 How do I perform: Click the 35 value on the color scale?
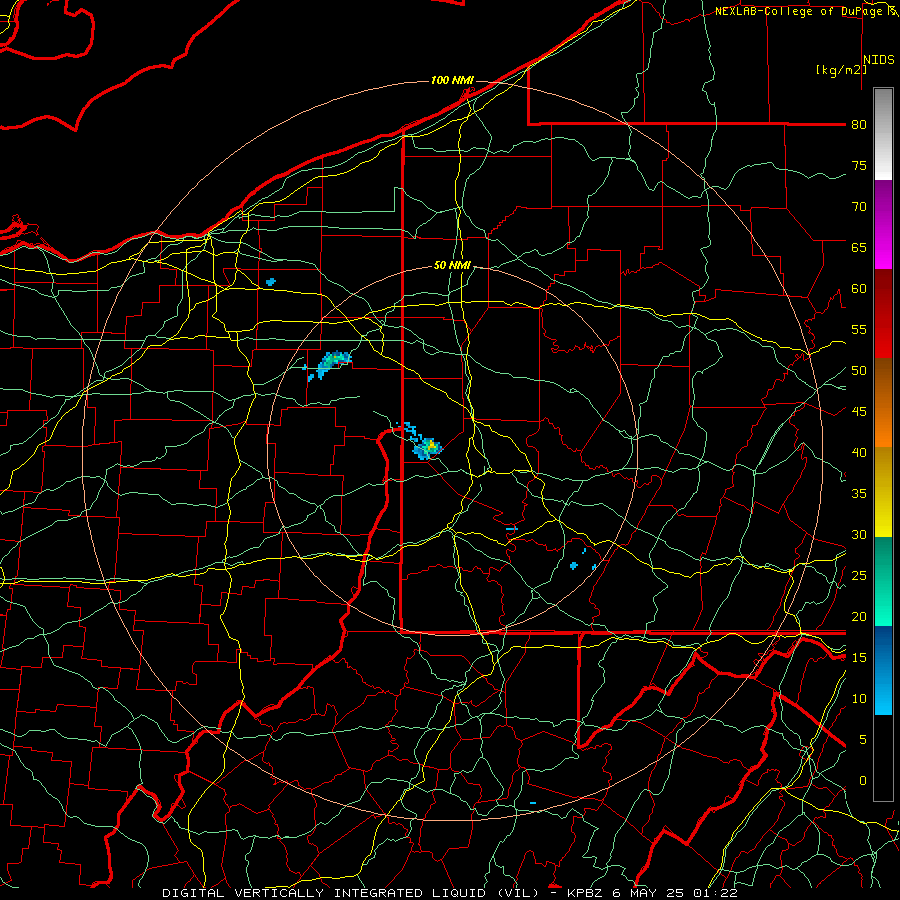point(859,494)
